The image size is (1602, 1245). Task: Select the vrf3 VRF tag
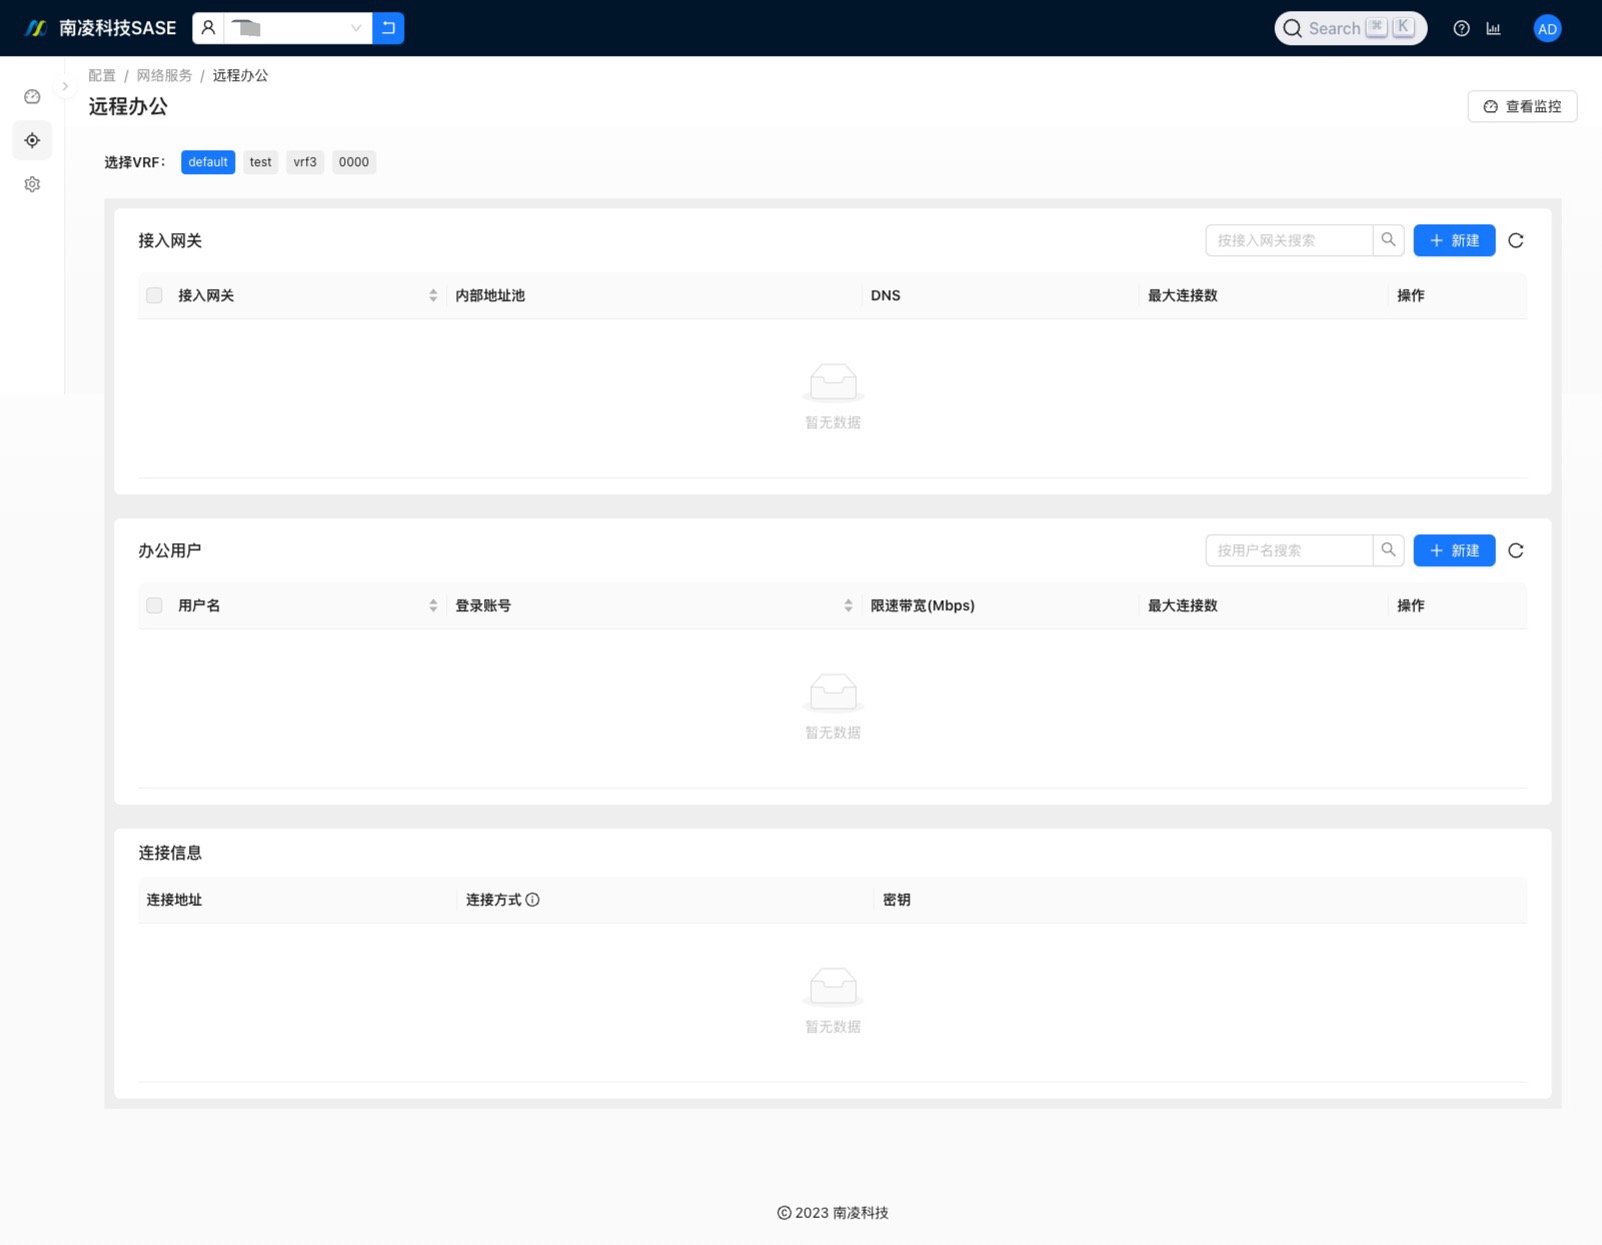(305, 162)
